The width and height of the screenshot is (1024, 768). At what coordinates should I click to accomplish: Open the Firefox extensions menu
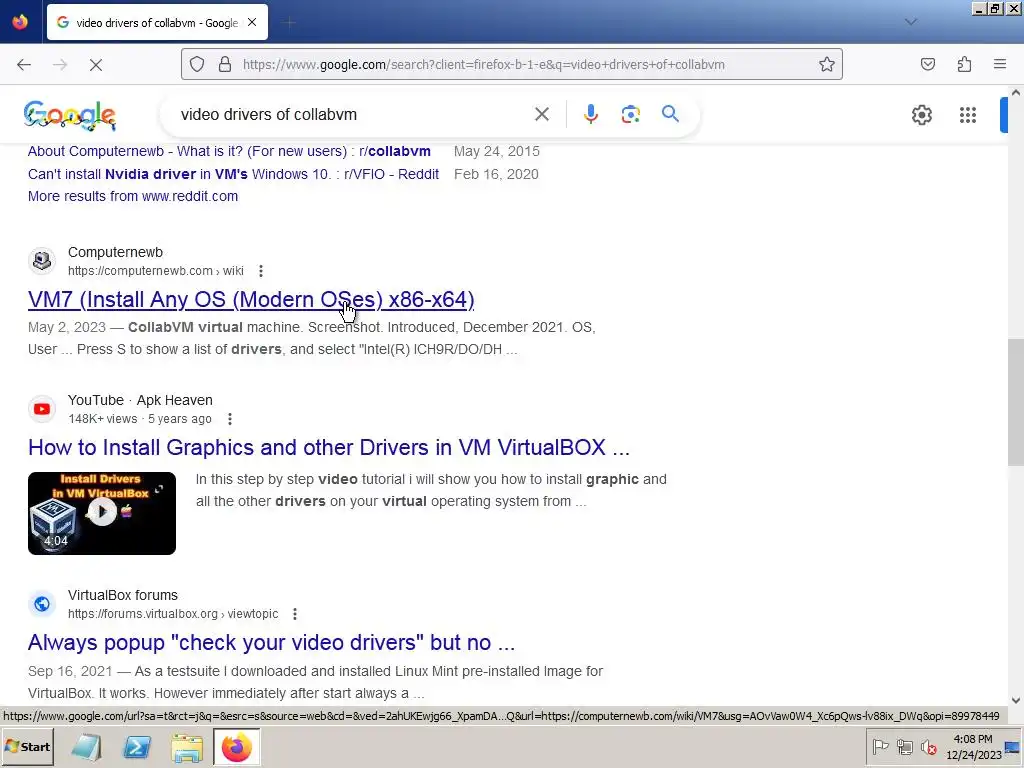point(965,64)
